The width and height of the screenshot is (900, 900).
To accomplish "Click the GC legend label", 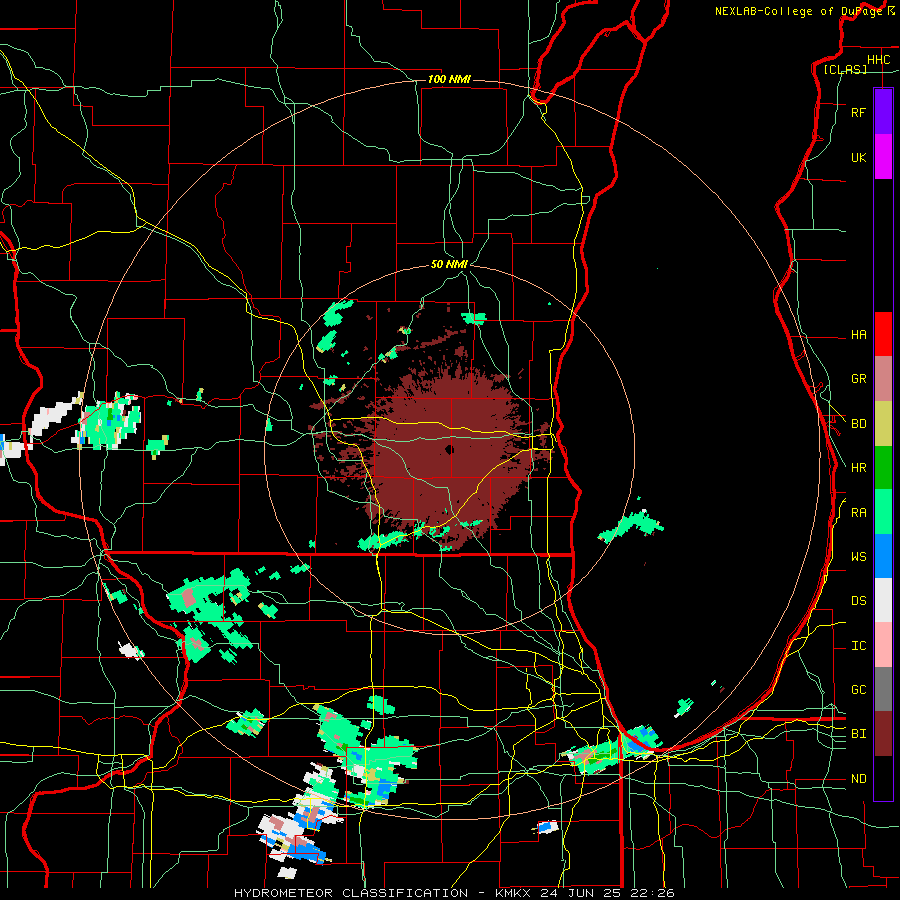I will tap(858, 690).
